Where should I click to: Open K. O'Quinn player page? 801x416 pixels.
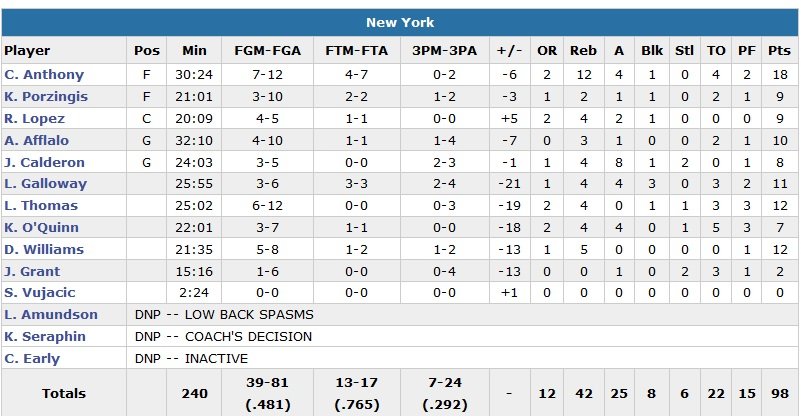[38, 228]
